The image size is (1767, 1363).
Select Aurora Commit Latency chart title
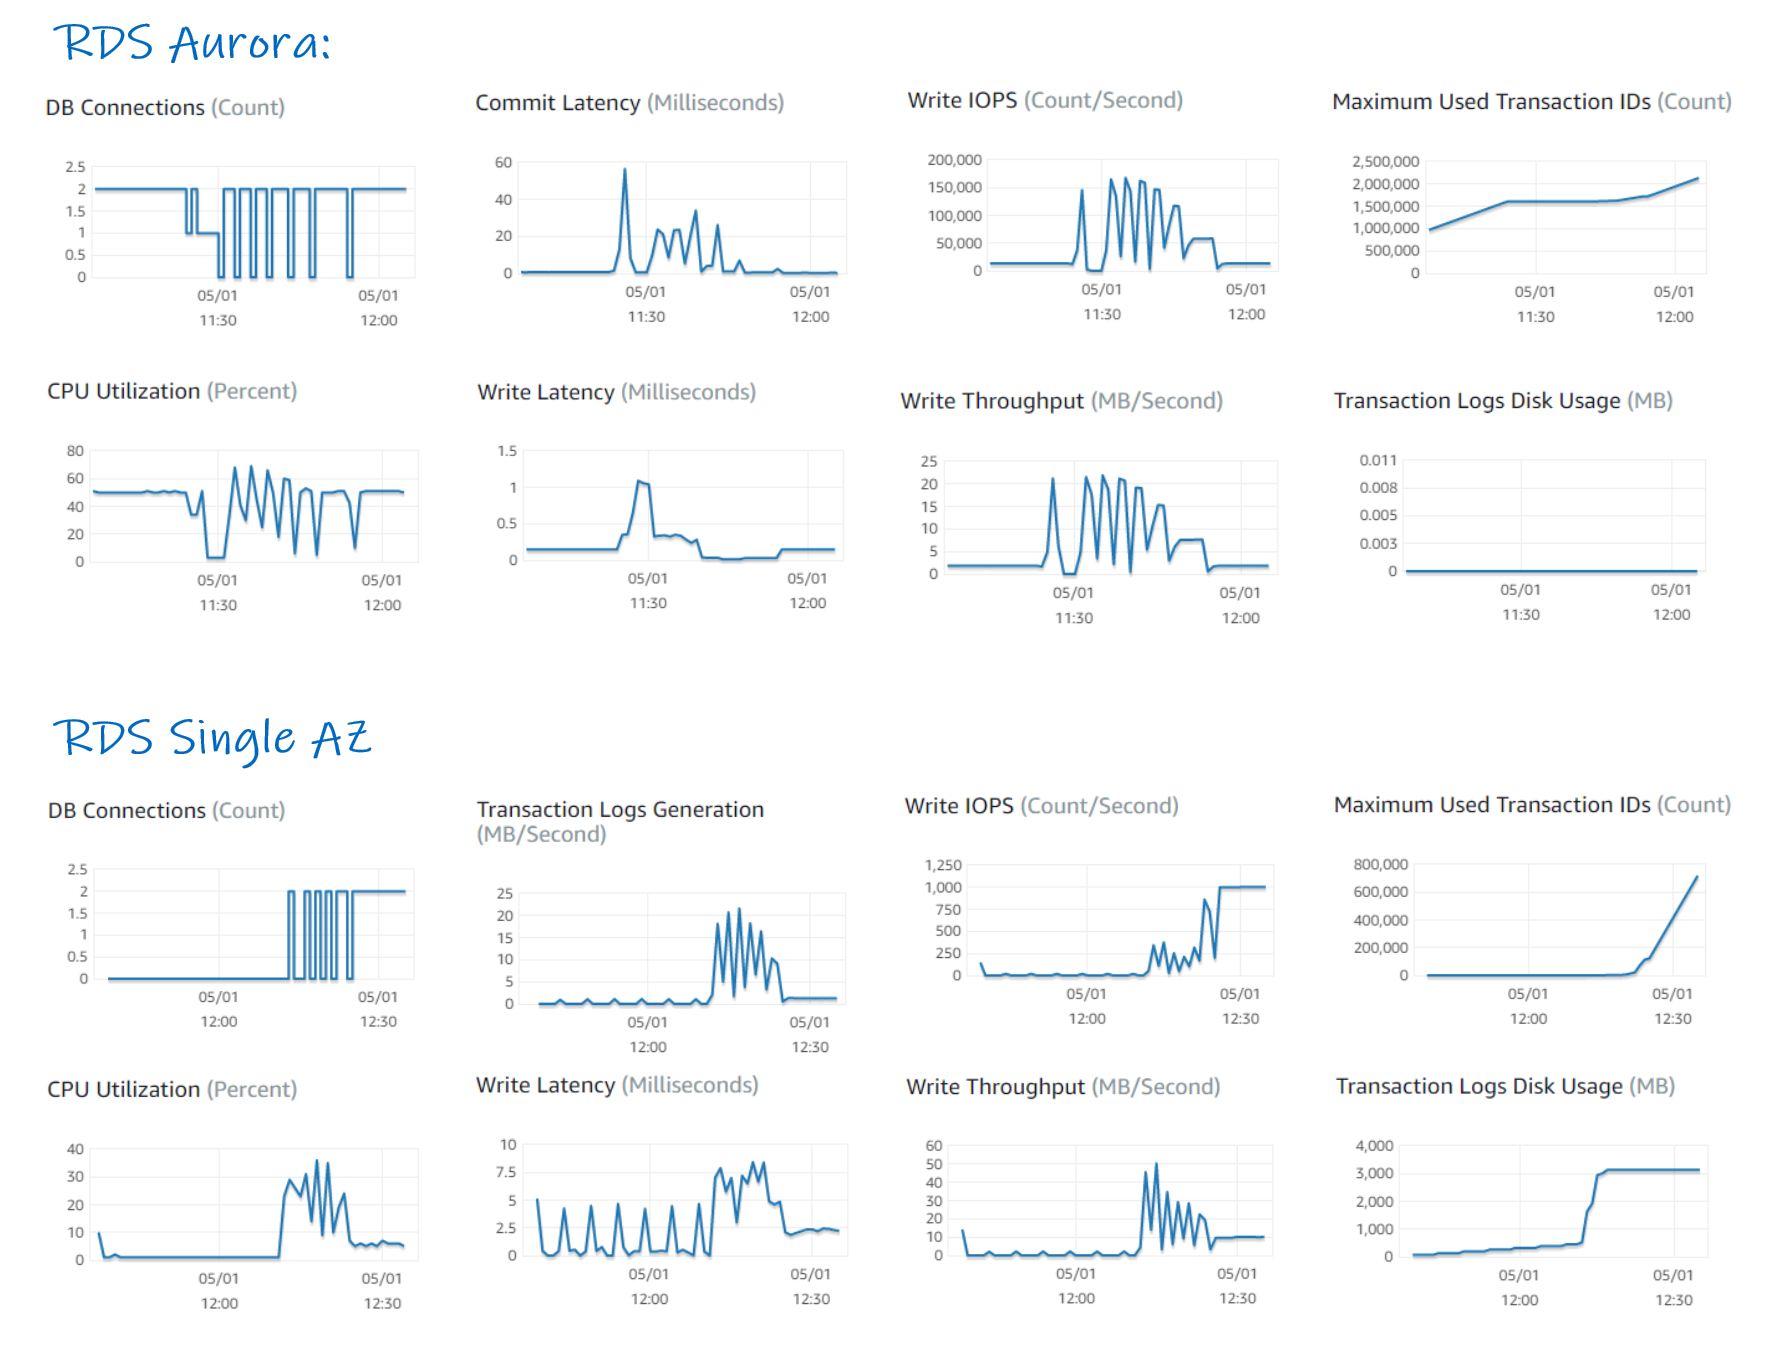click(x=629, y=102)
